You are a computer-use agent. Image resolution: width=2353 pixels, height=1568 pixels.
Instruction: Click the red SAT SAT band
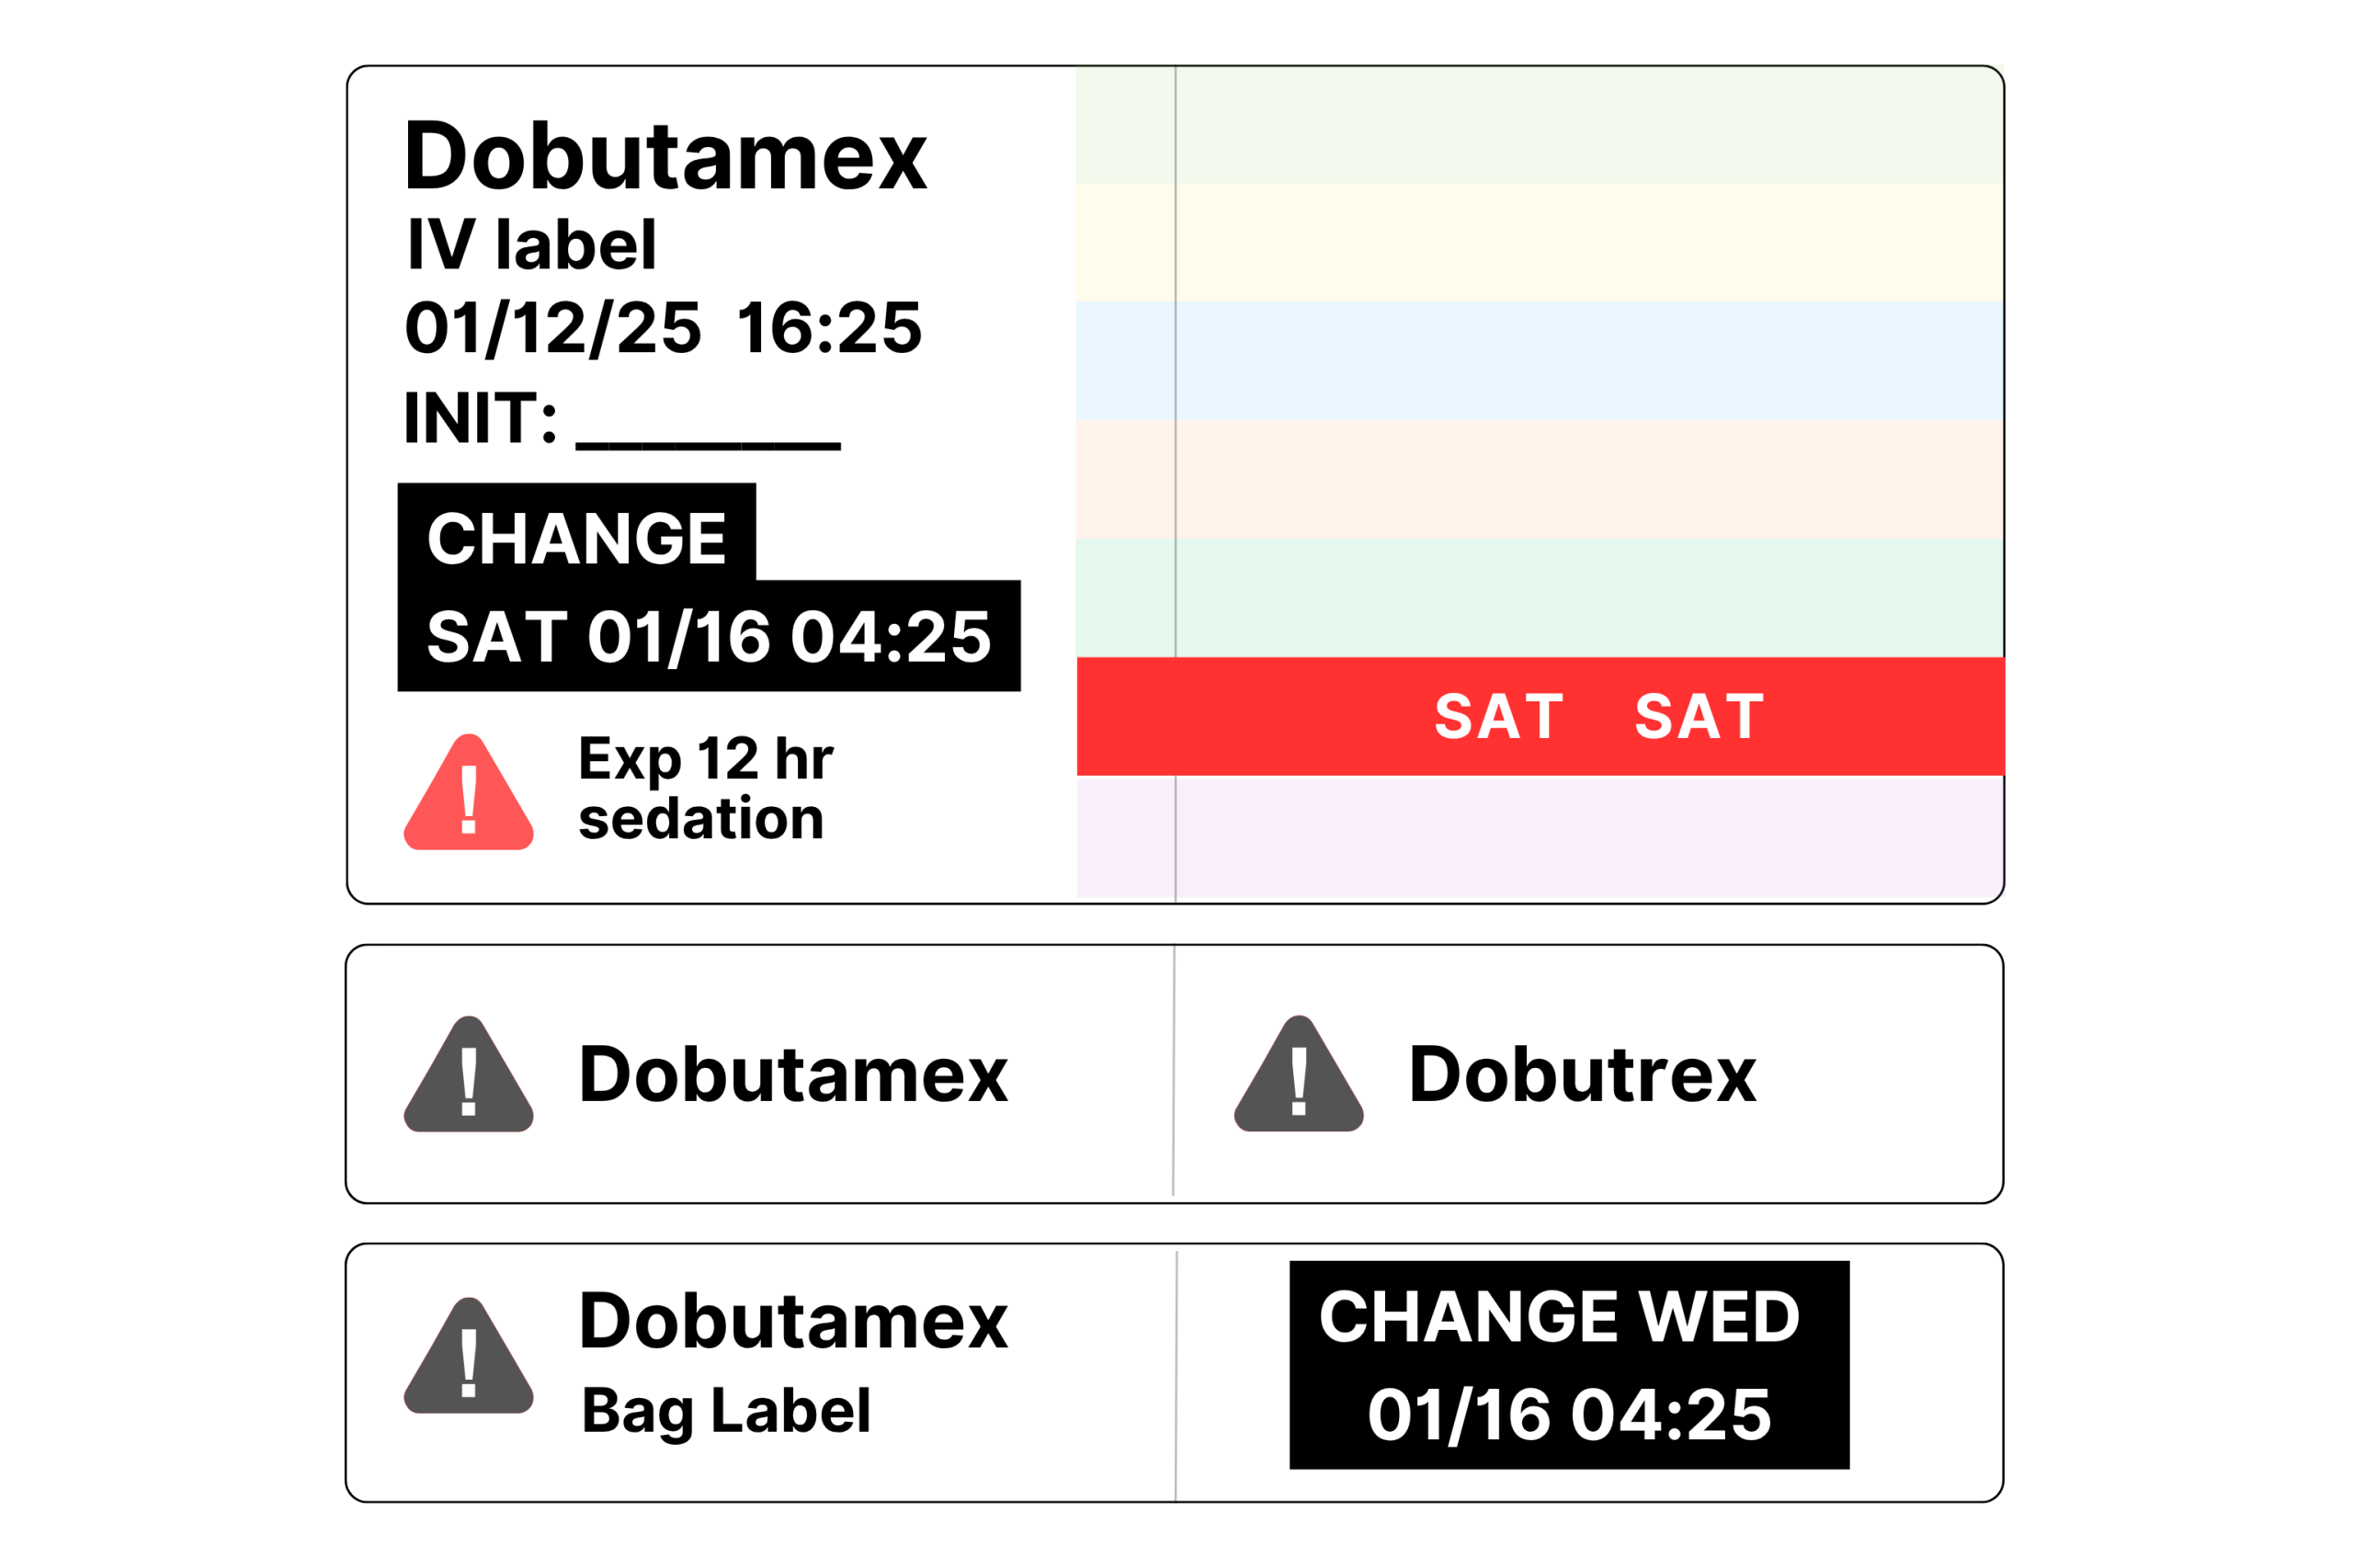pos(1540,716)
